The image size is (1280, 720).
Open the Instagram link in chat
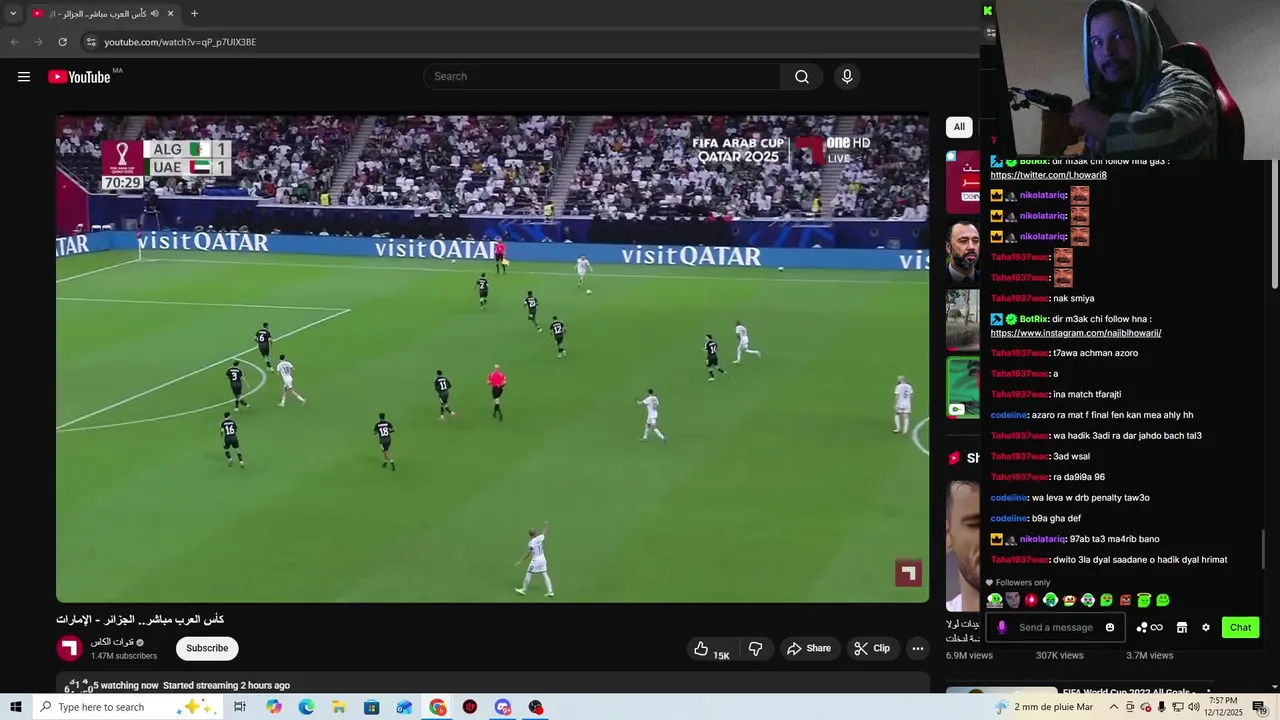pyautogui.click(x=1076, y=333)
